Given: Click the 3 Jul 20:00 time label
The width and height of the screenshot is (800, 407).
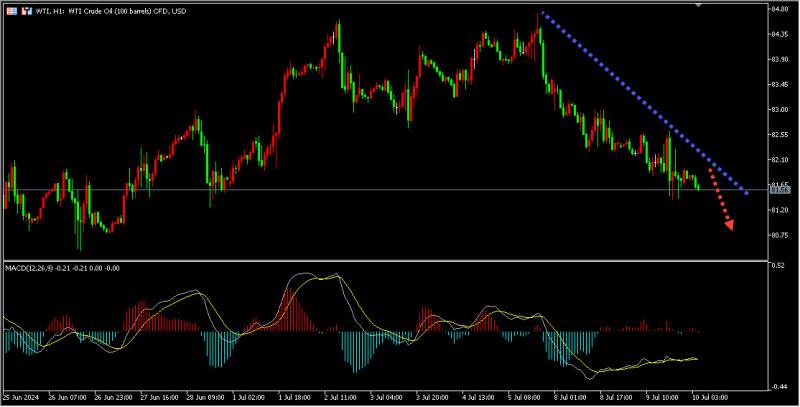Looking at the screenshot, I should tap(433, 397).
